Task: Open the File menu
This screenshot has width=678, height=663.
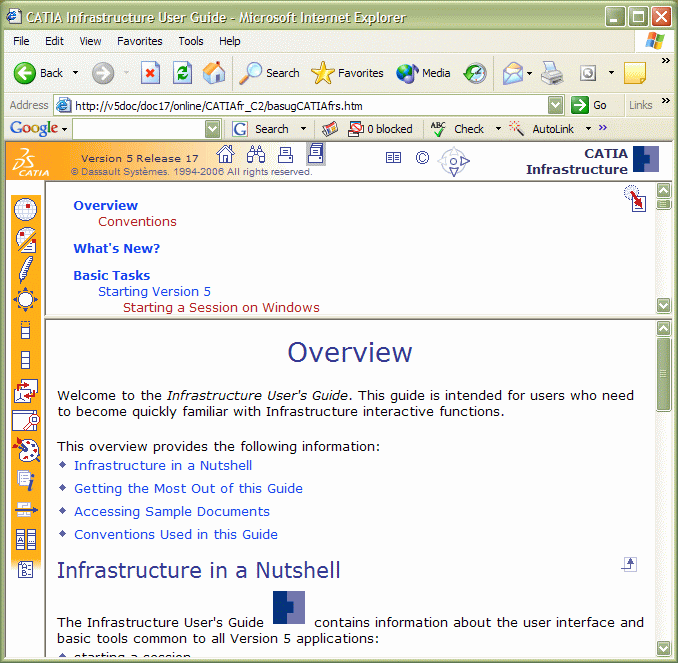Action: [21, 41]
